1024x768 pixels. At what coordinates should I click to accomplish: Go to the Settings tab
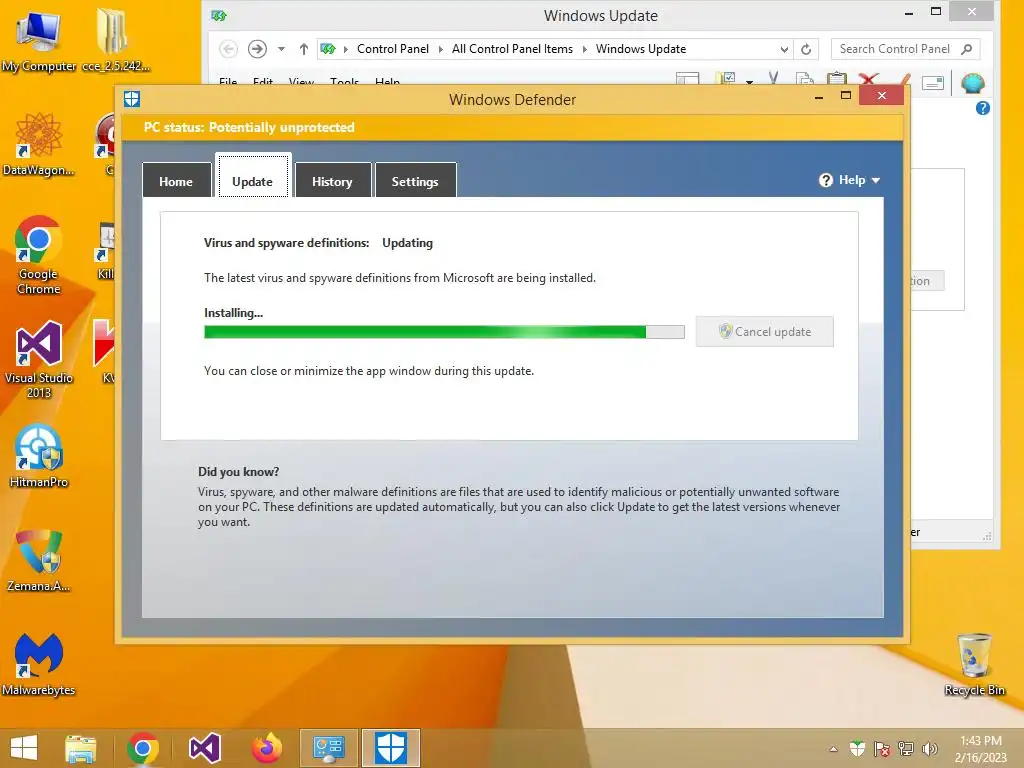[x=415, y=181]
